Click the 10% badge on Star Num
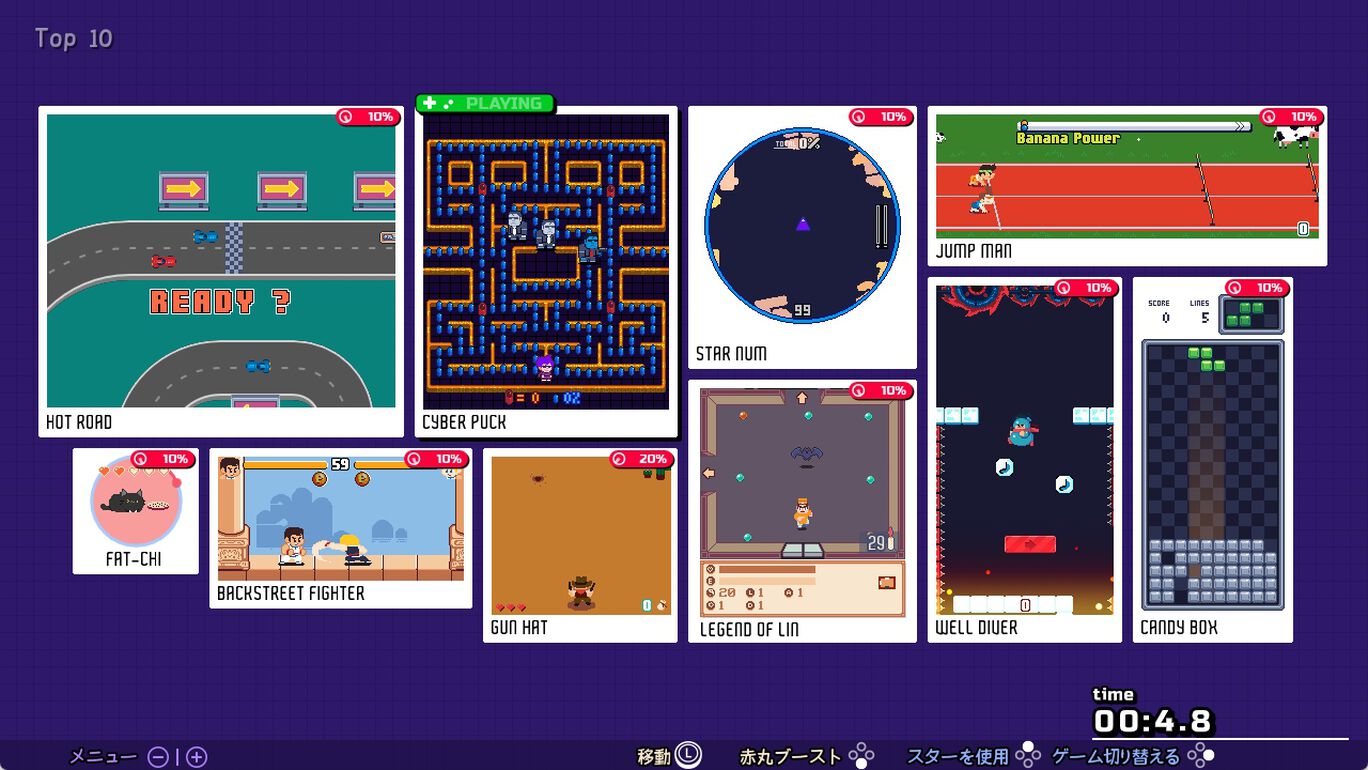Image resolution: width=1368 pixels, height=770 pixels. point(881,117)
